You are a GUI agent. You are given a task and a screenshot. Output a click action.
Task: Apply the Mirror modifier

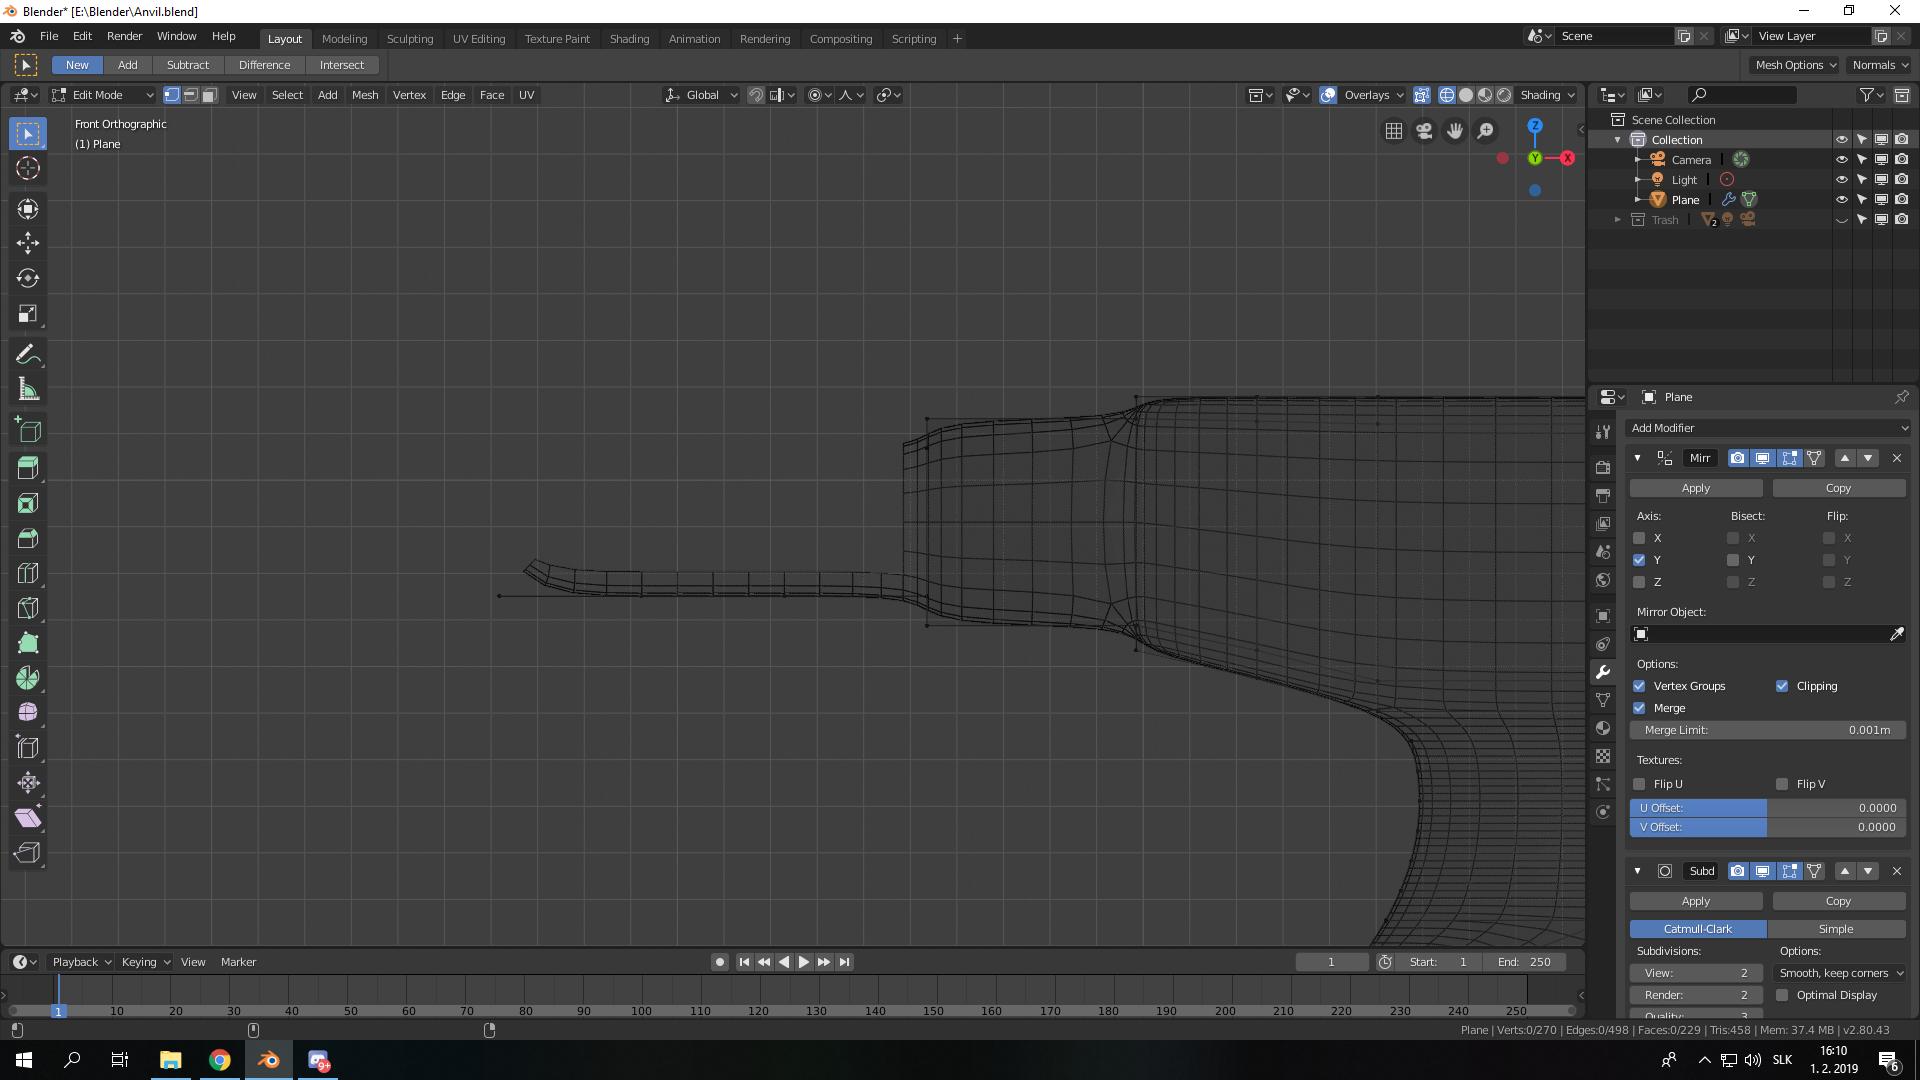1695,488
